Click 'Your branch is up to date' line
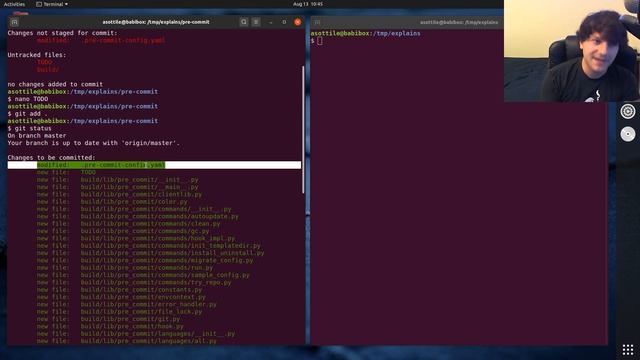640x360 pixels. (93, 143)
